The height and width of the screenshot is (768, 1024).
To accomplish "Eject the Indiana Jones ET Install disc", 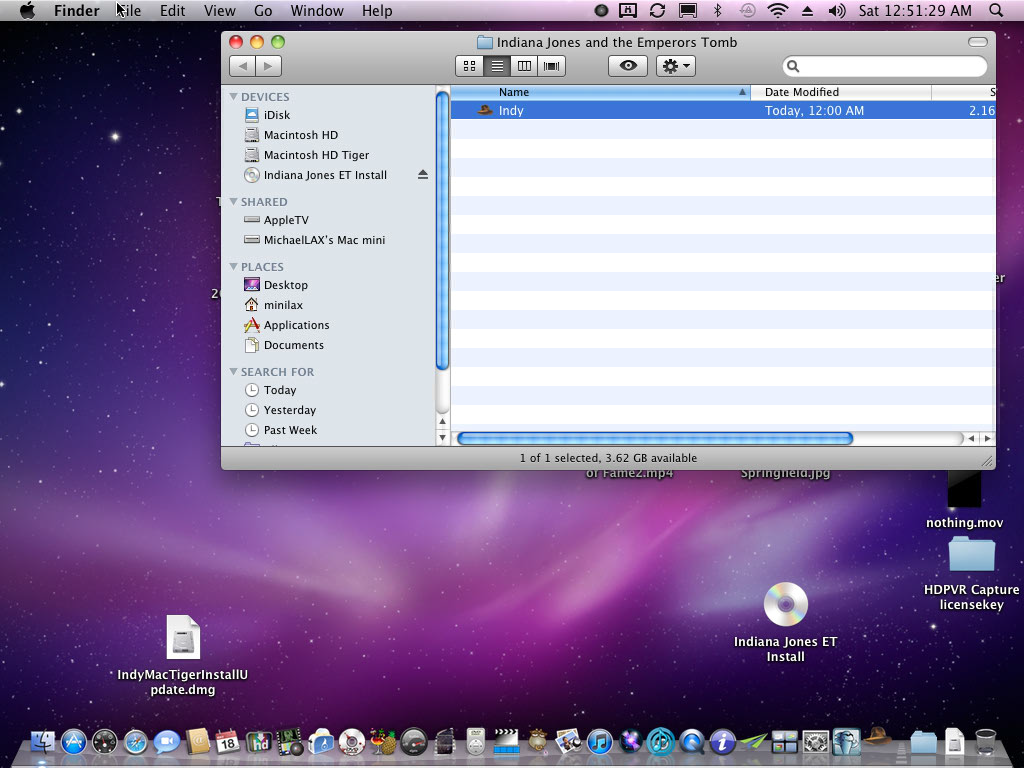I will [x=422, y=175].
